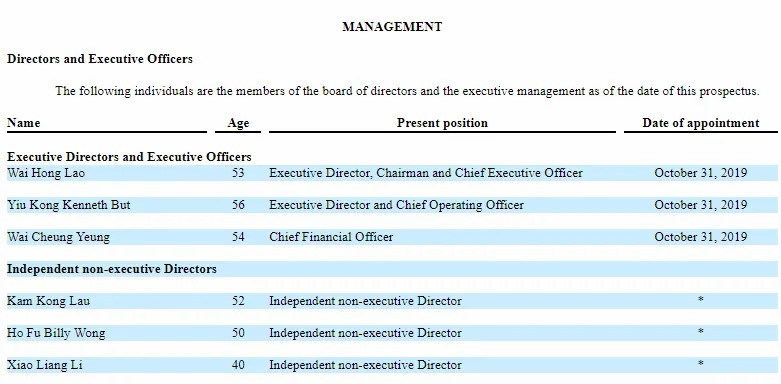Select the name Yiu Kong Kenneth But
This screenshot has height=384, width=781.
click(69, 205)
